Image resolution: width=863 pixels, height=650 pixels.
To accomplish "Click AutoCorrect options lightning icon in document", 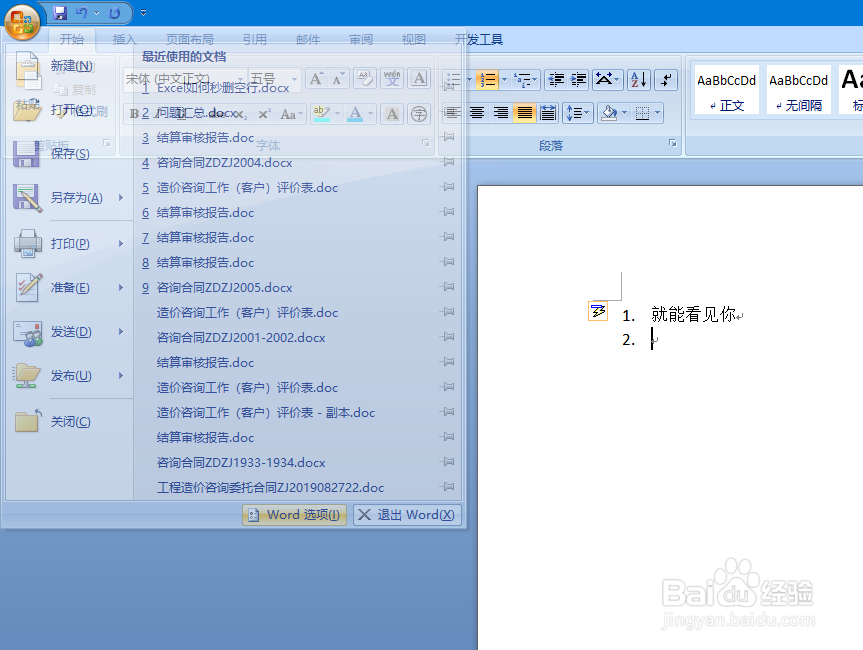I will [x=598, y=312].
